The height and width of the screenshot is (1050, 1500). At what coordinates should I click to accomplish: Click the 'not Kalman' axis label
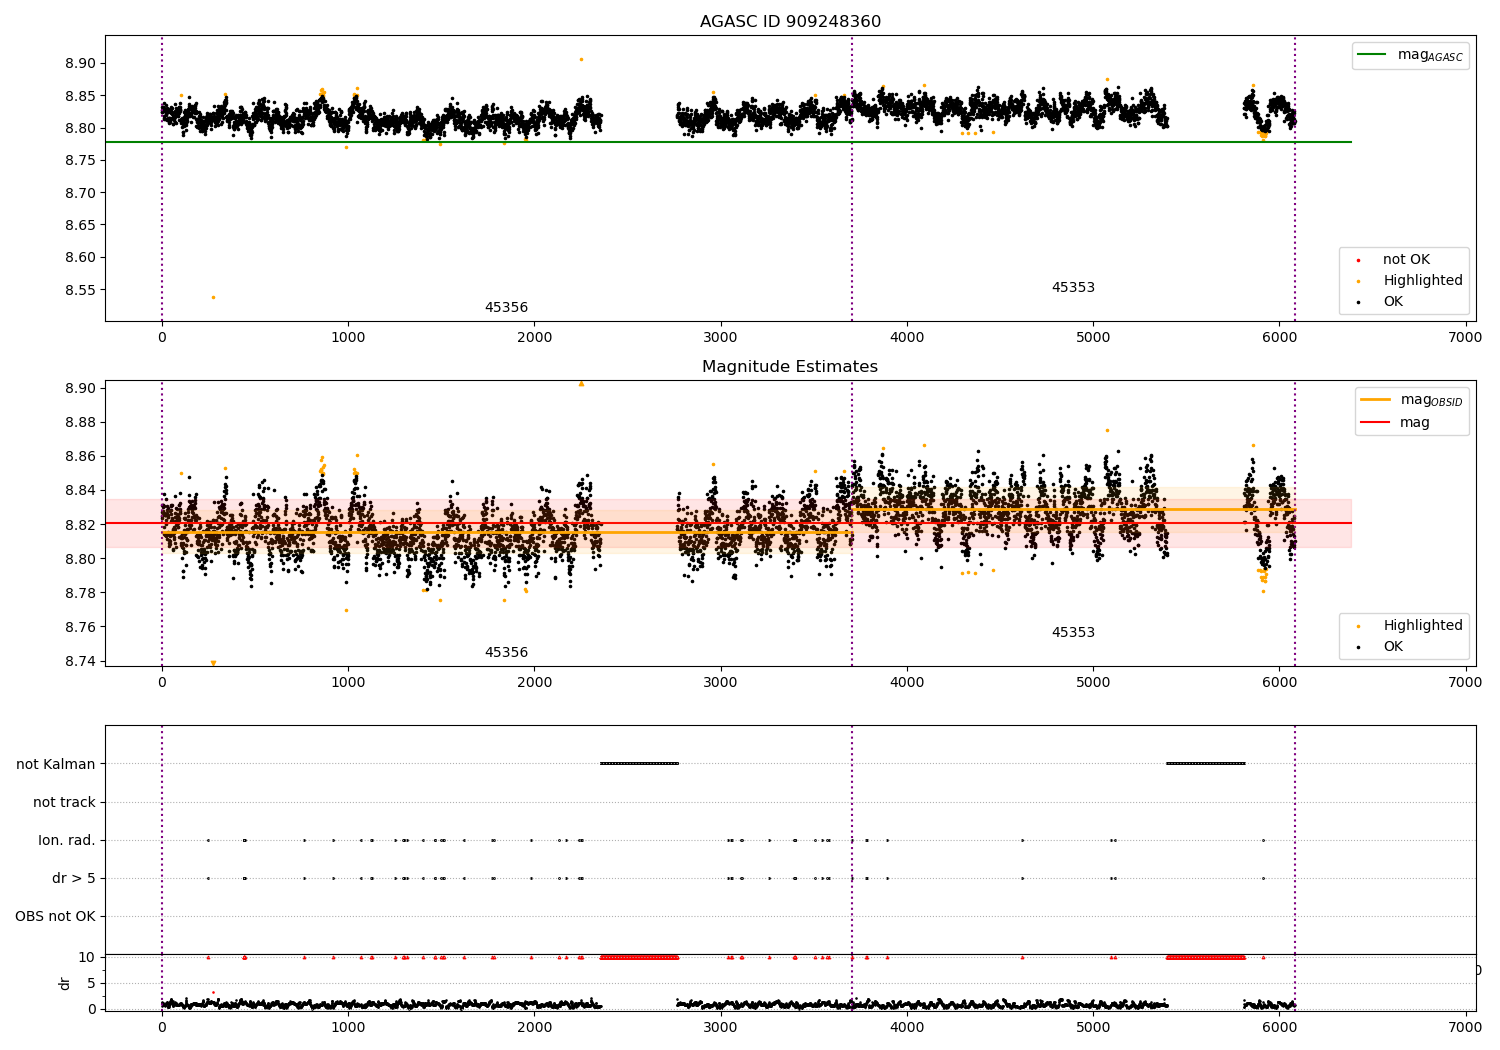tap(56, 764)
